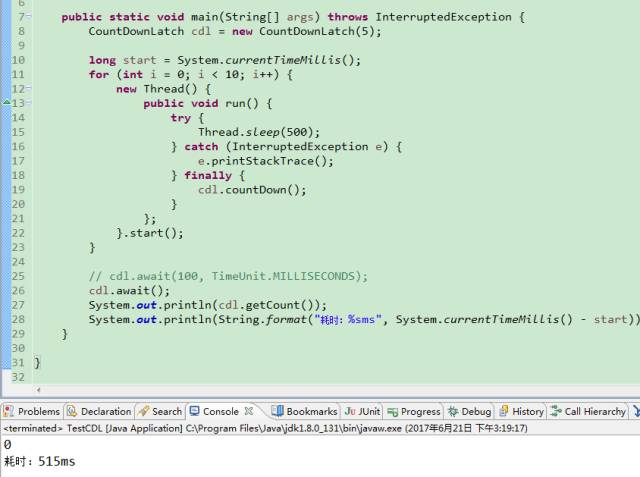The height and width of the screenshot is (477, 640).
Task: Collapse the main method fold at line 7
Action: tap(29, 17)
